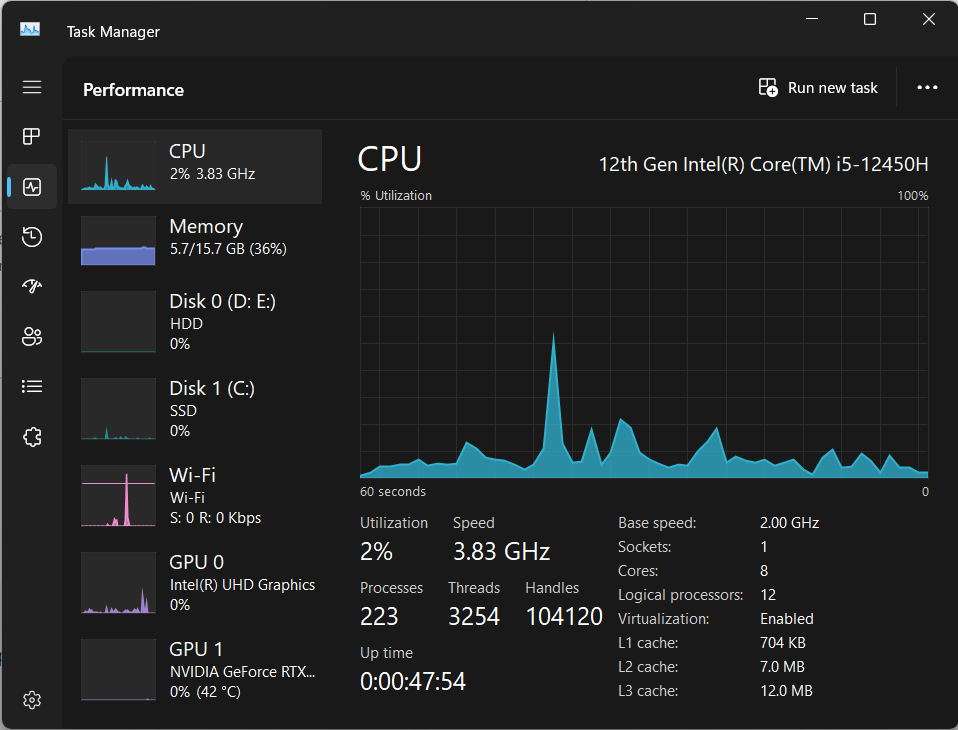The image size is (958, 730).
Task: Click the Run new task button
Action: click(818, 88)
